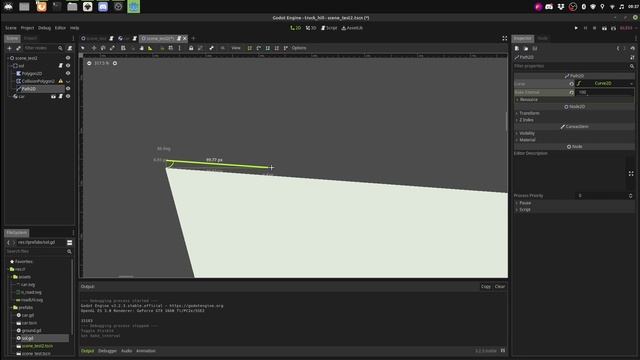The height and width of the screenshot is (360, 640).
Task: Choose the Rotate Mode tool
Action: [x=103, y=48]
